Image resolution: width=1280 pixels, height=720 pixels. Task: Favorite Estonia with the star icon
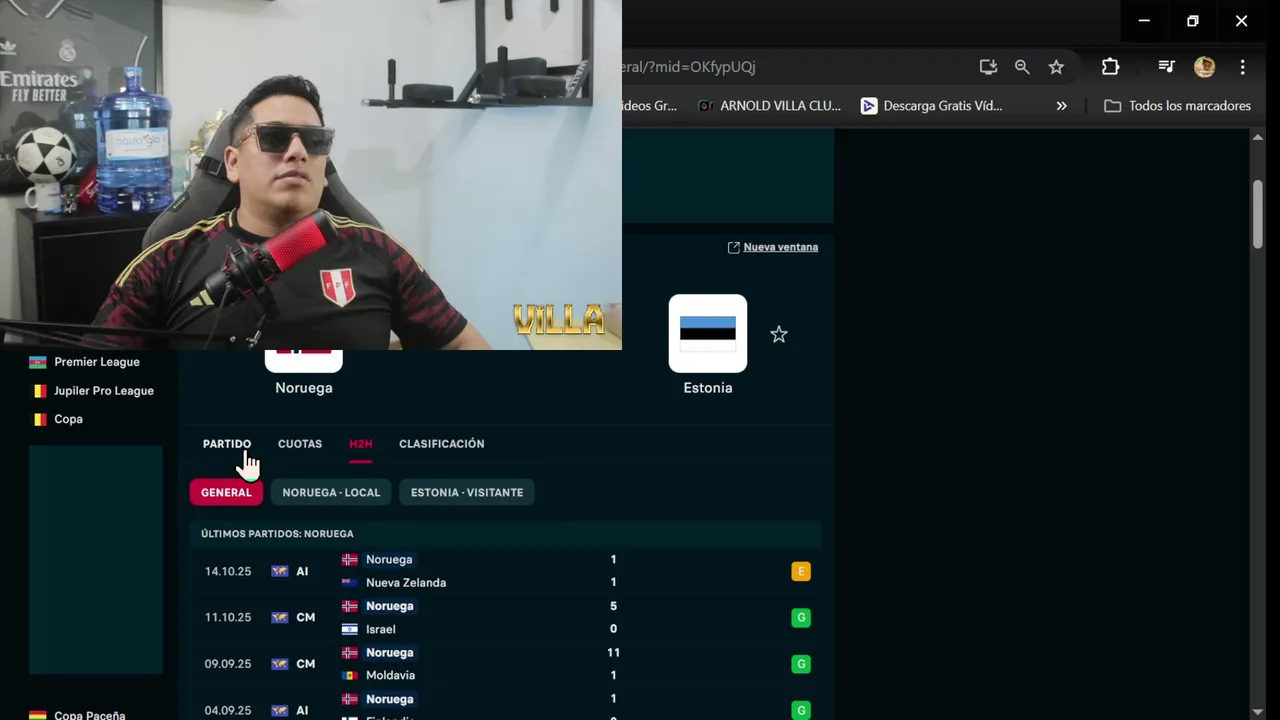(x=779, y=335)
